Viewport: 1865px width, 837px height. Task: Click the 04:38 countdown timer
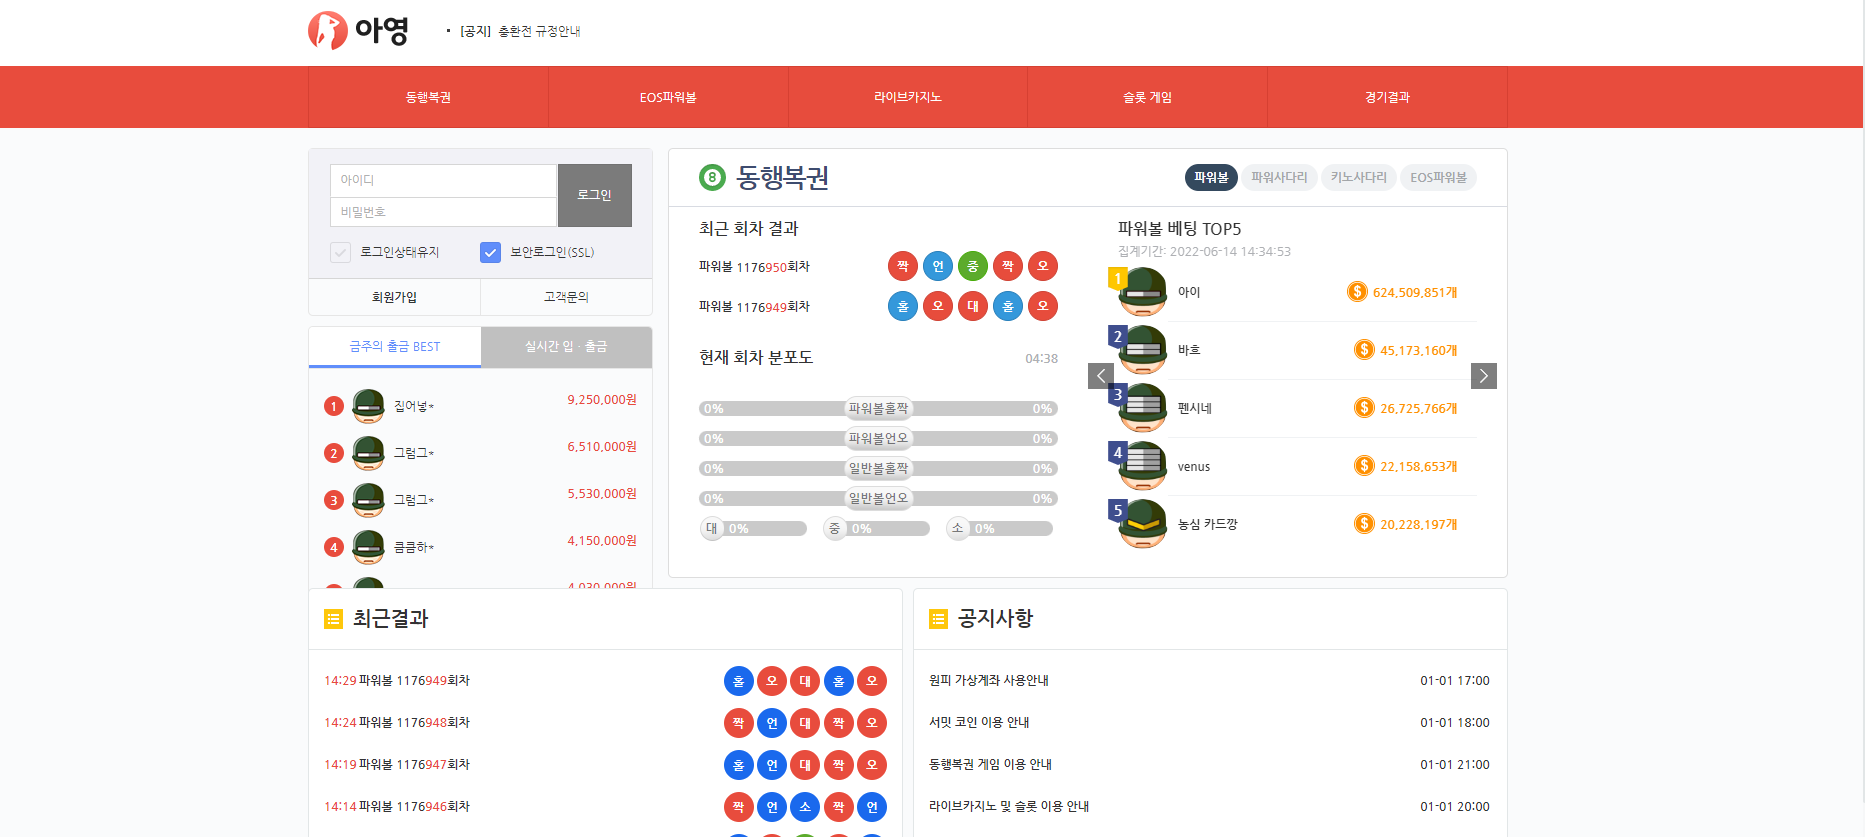point(1041,358)
